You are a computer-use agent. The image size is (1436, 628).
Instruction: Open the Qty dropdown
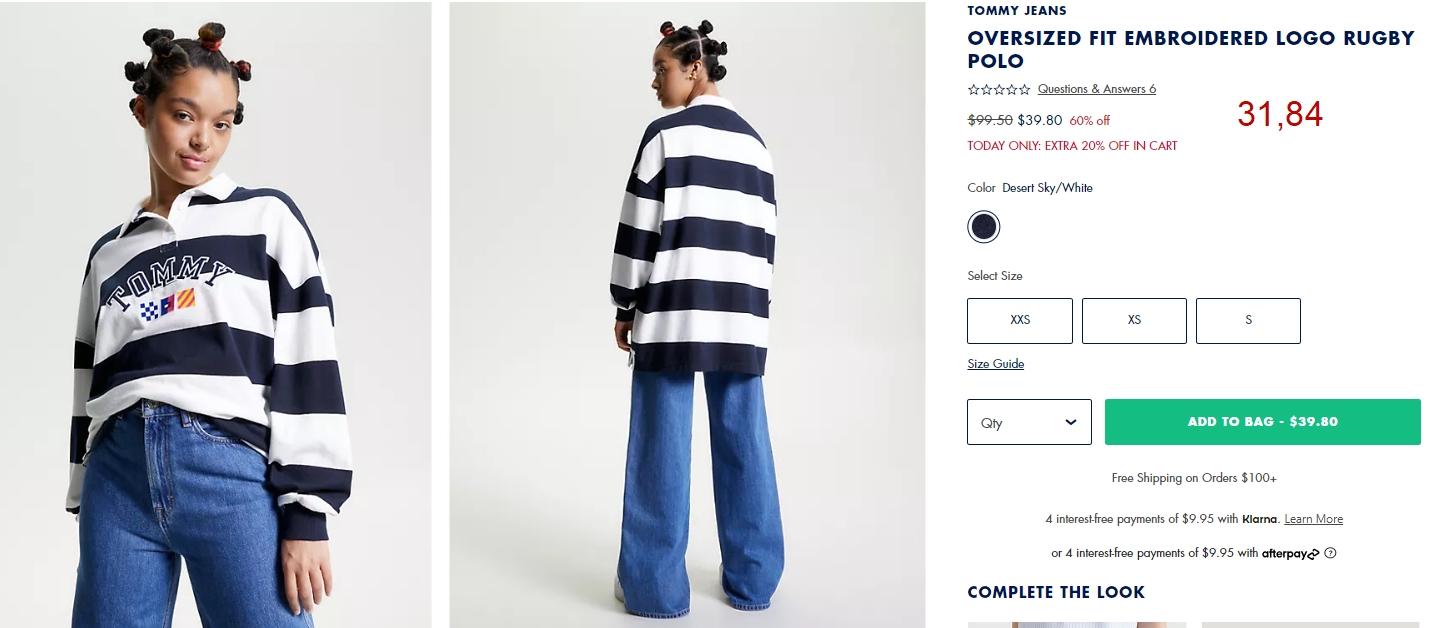tap(1029, 422)
